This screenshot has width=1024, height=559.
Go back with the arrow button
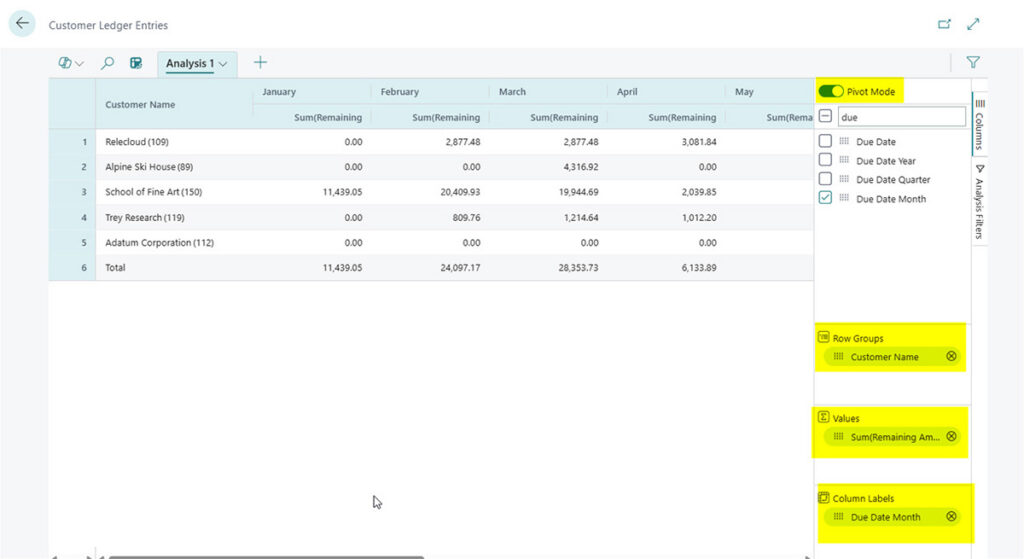point(22,24)
